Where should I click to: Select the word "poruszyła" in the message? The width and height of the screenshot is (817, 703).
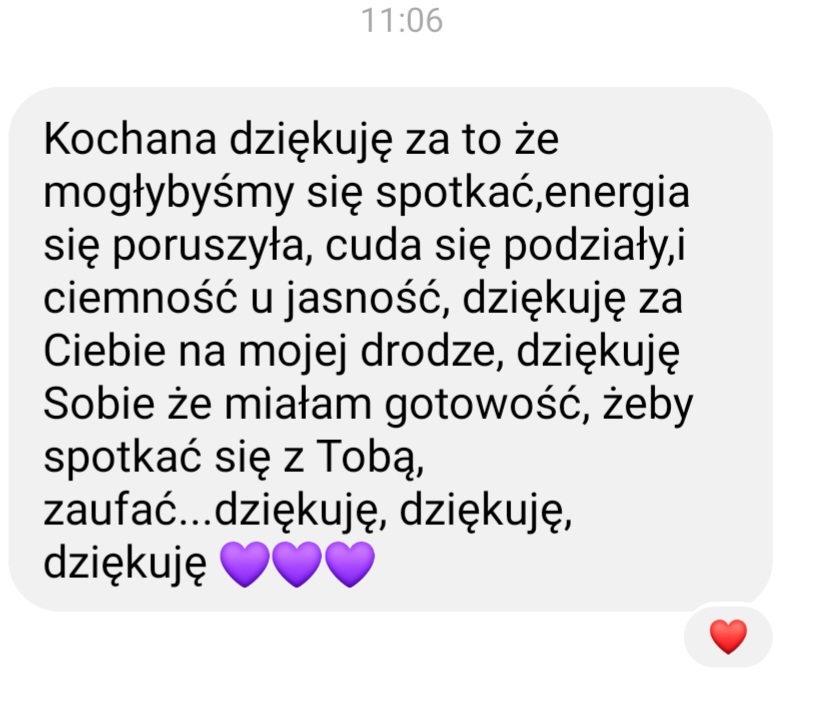pyautogui.click(x=208, y=246)
